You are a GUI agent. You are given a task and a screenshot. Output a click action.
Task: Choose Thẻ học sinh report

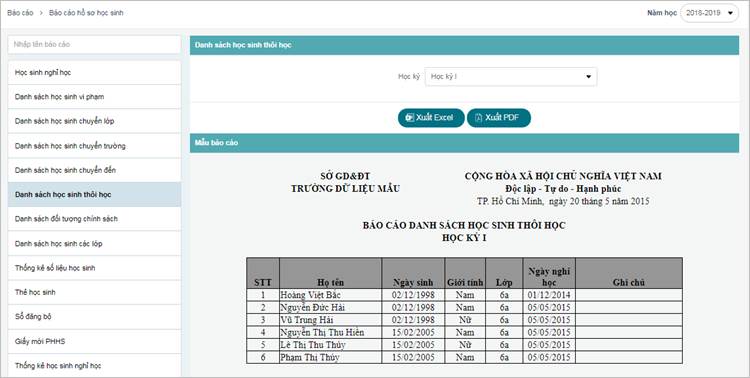(94, 292)
